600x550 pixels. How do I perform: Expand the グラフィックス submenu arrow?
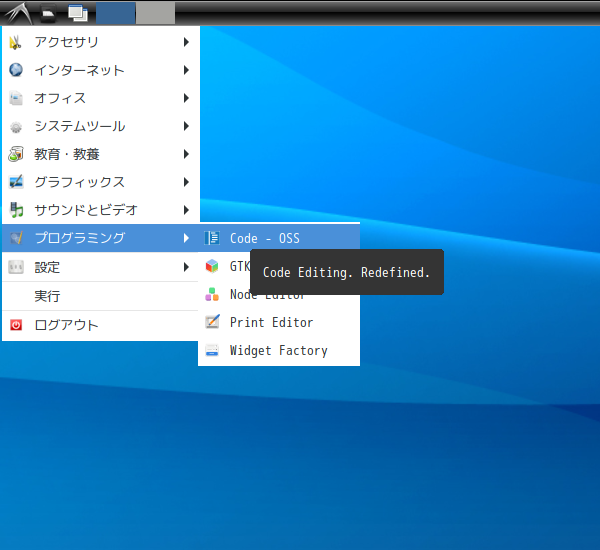coord(186,182)
